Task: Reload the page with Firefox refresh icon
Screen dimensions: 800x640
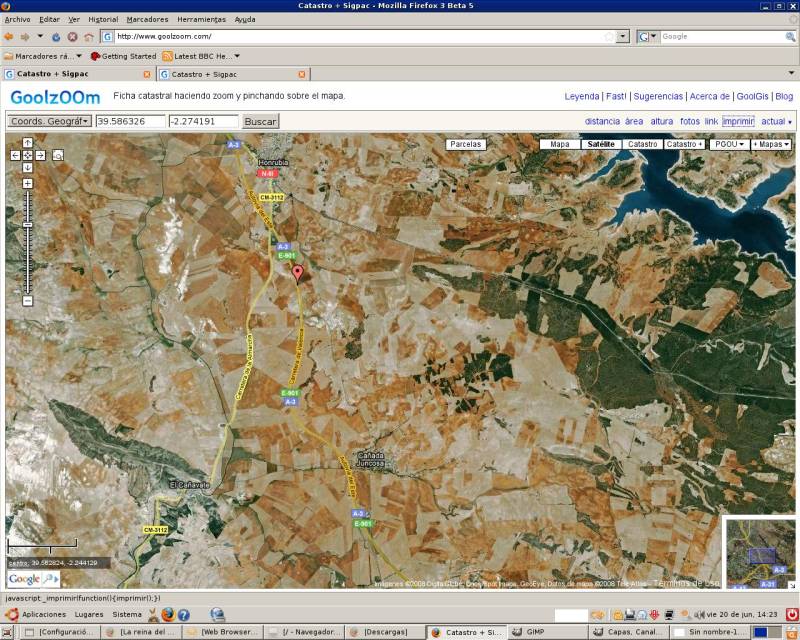Action: pos(56,36)
